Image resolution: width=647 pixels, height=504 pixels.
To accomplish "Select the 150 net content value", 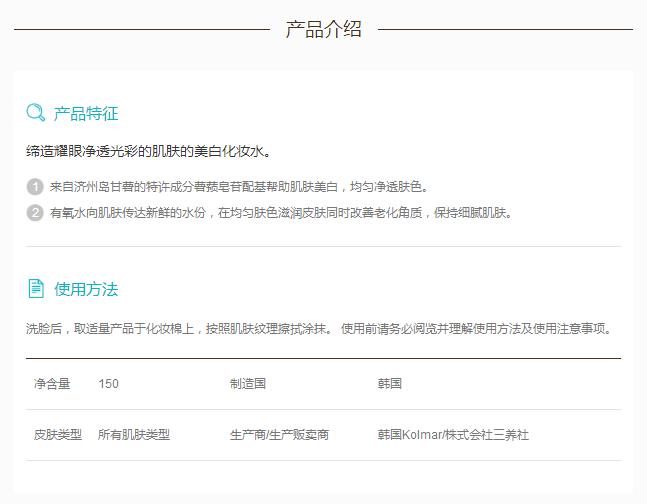I will pos(108,384).
